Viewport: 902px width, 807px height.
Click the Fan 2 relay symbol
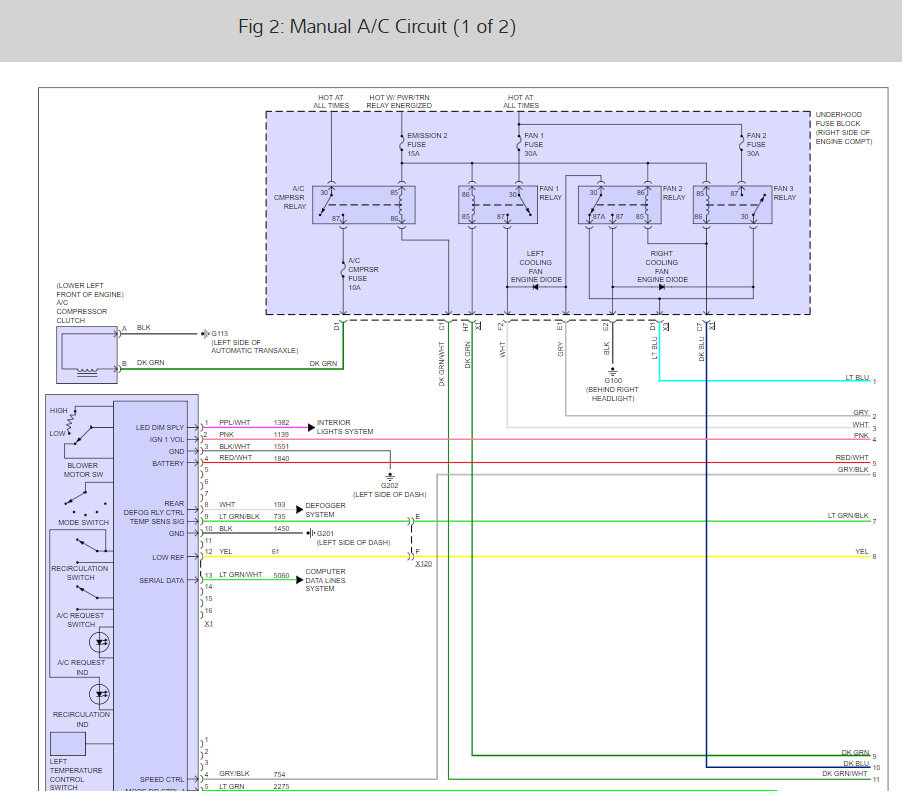tap(621, 204)
